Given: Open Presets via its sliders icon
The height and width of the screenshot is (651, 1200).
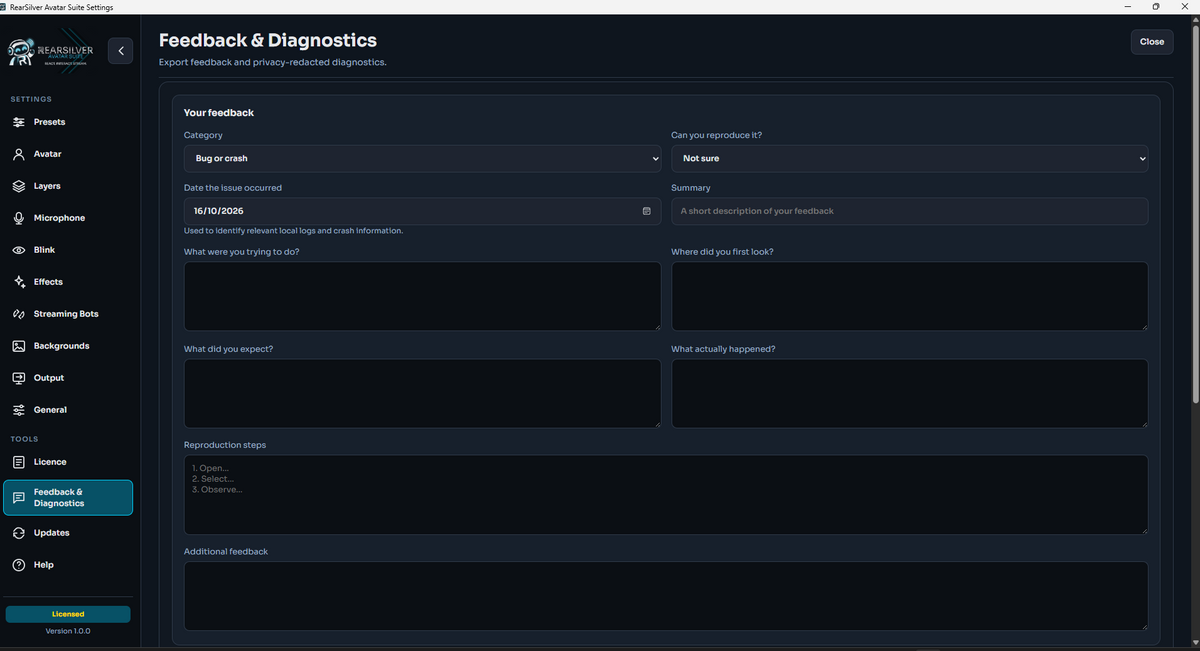Looking at the screenshot, I should coord(19,122).
